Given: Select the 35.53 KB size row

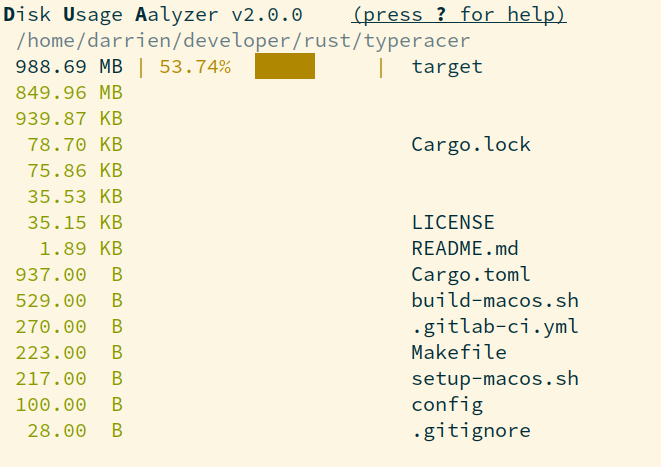Looking at the screenshot, I should (75, 196).
